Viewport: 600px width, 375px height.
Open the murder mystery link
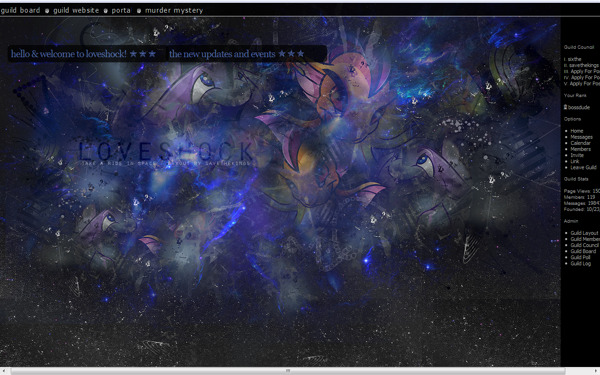[x=174, y=10]
